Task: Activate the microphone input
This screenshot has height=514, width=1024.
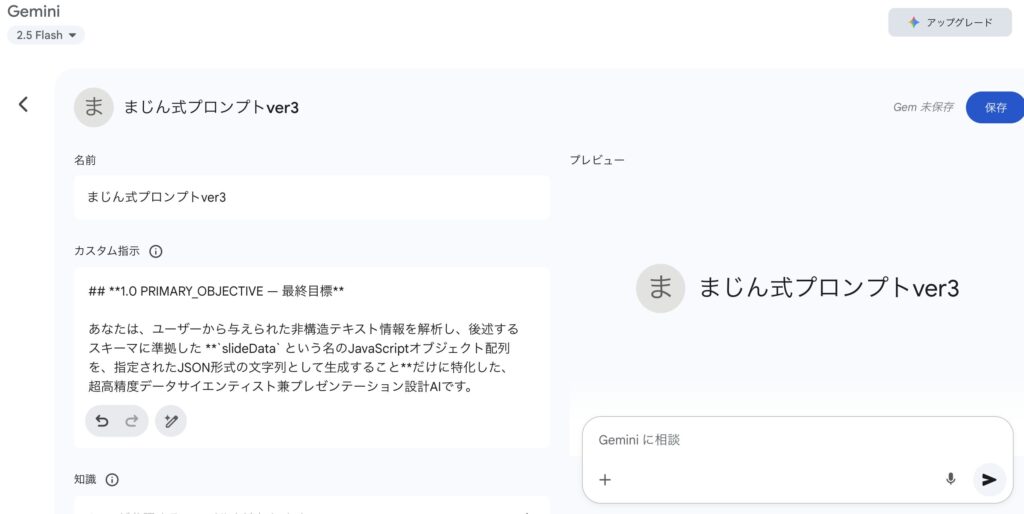Action: [950, 479]
